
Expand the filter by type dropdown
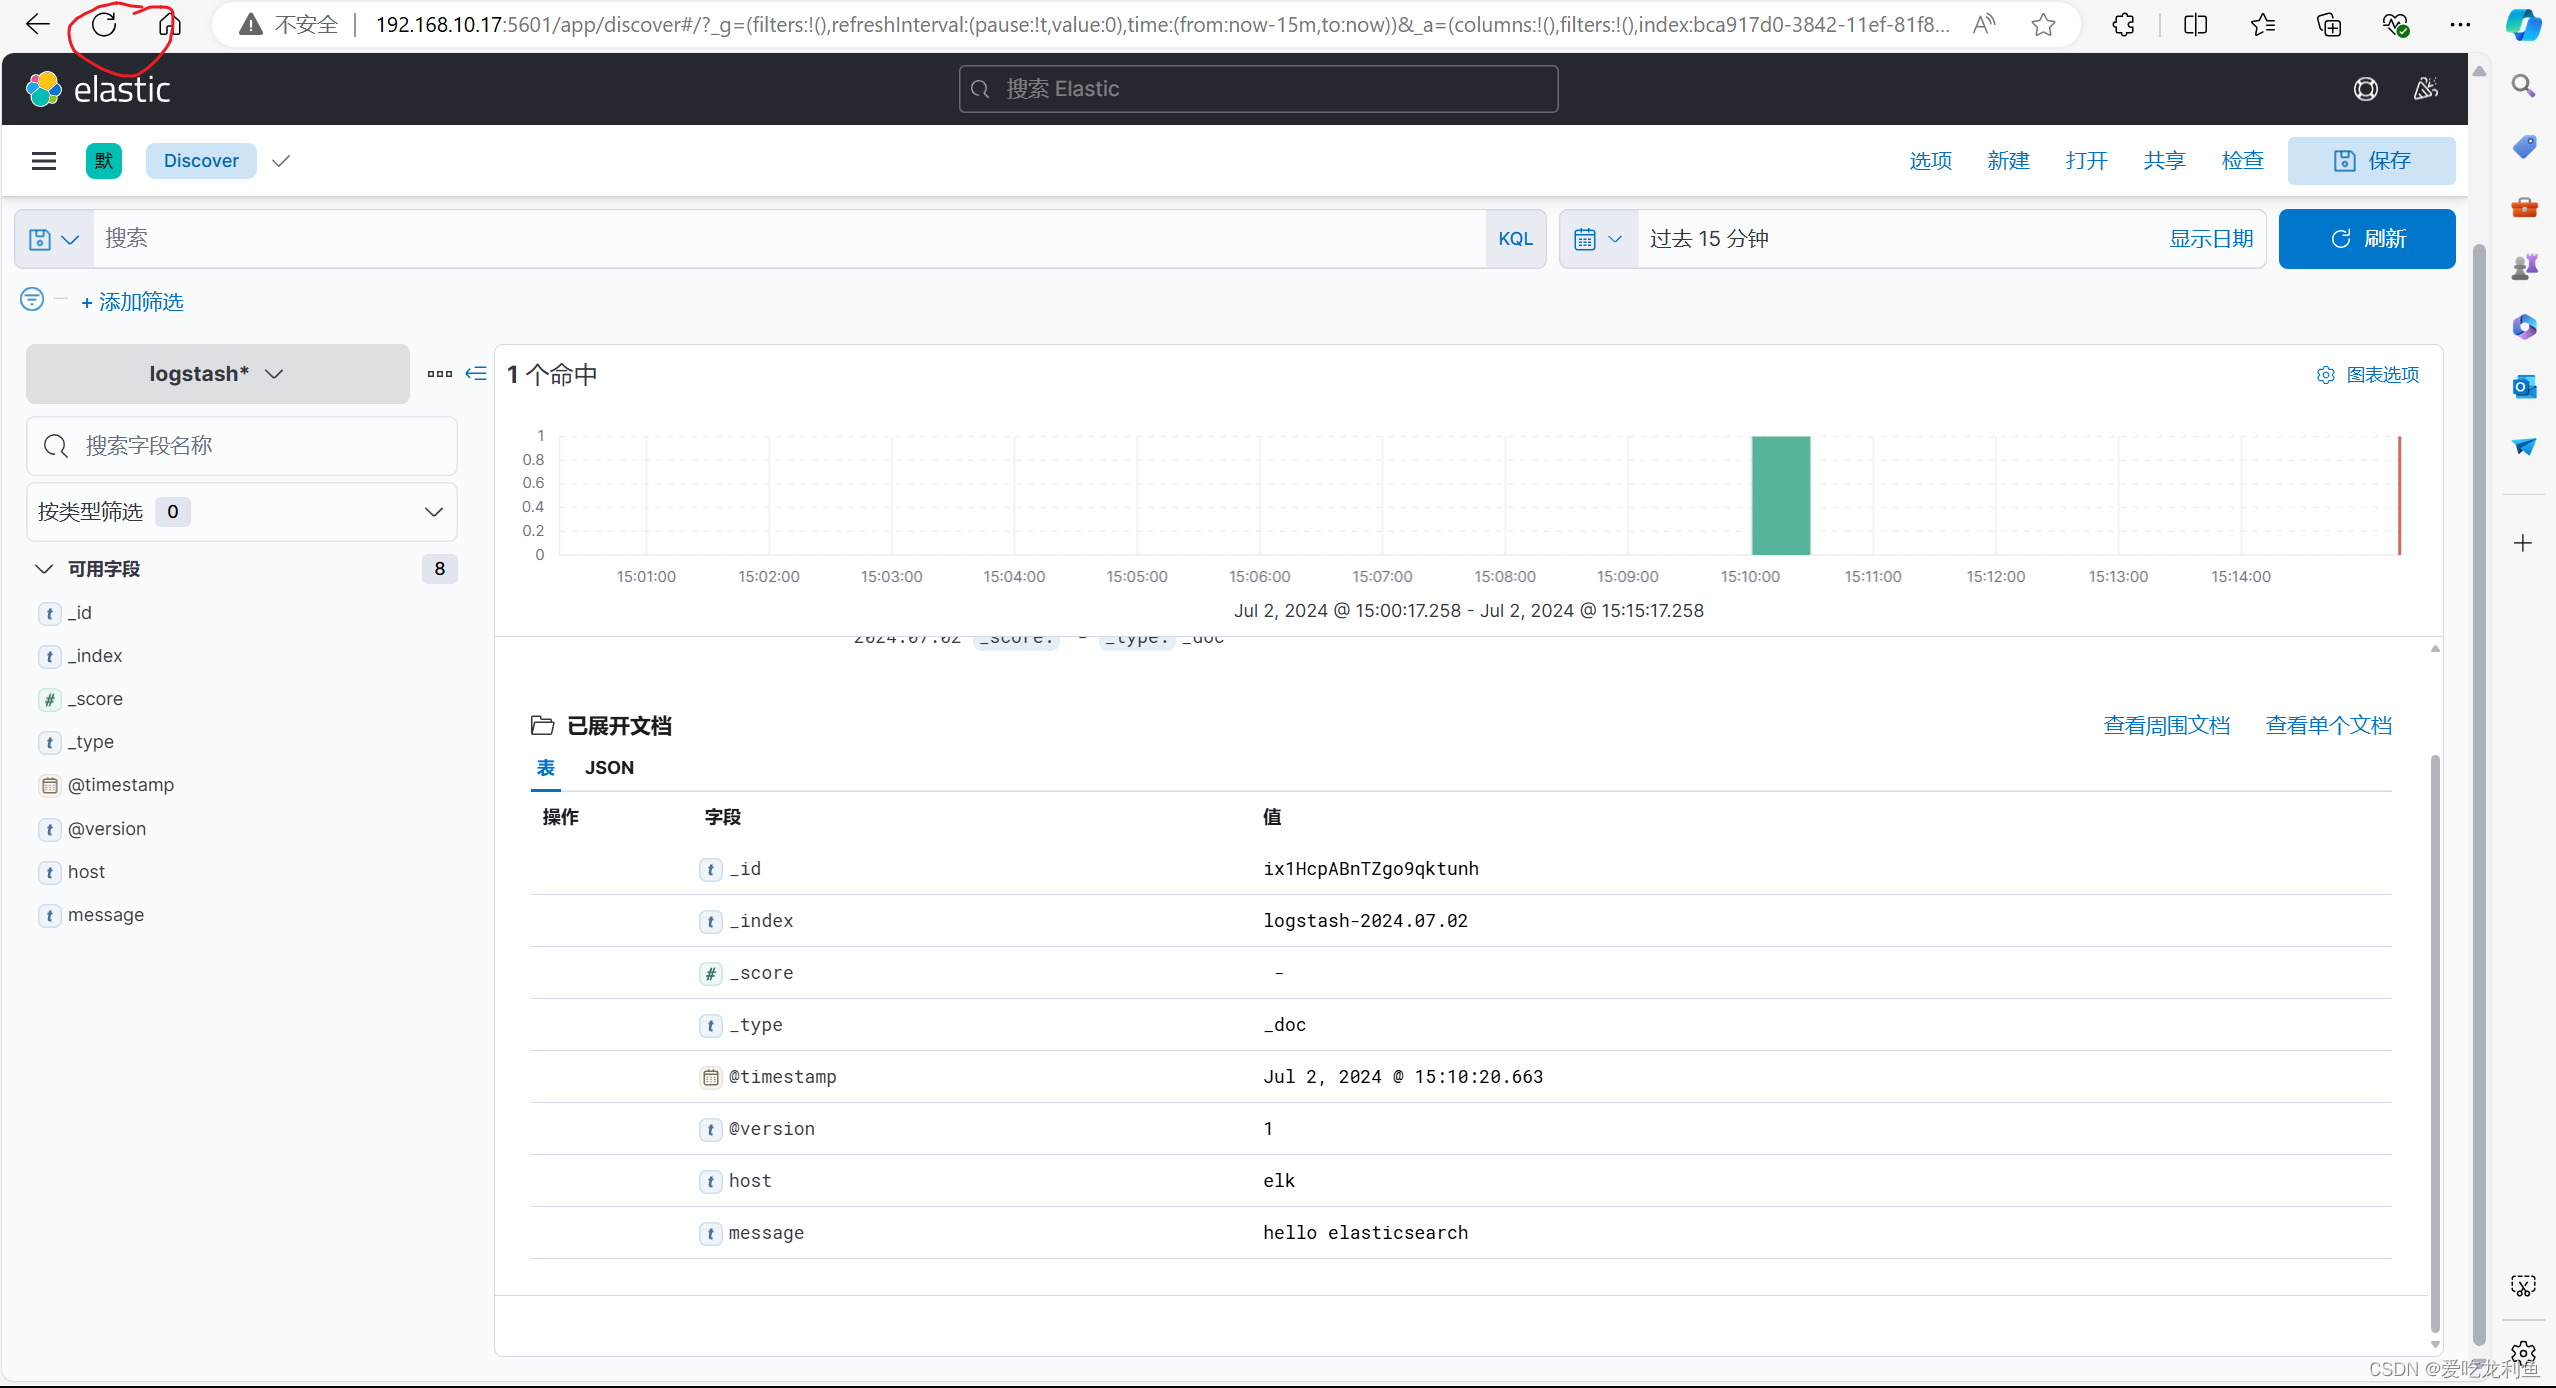click(x=241, y=512)
